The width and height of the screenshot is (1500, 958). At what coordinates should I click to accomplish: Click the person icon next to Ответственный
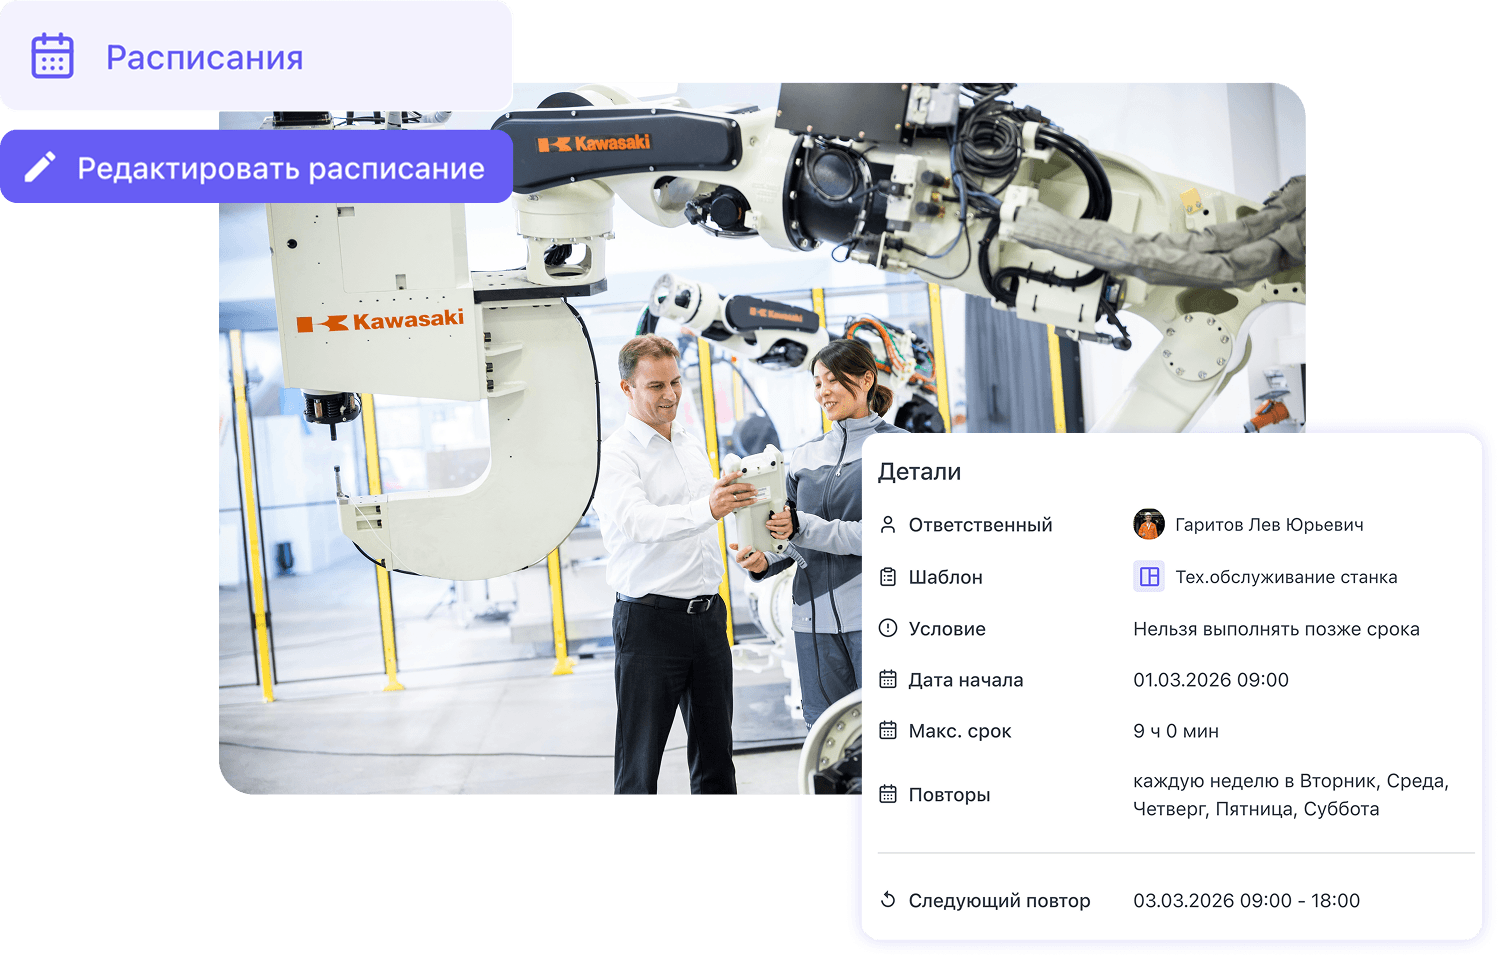pos(887,524)
